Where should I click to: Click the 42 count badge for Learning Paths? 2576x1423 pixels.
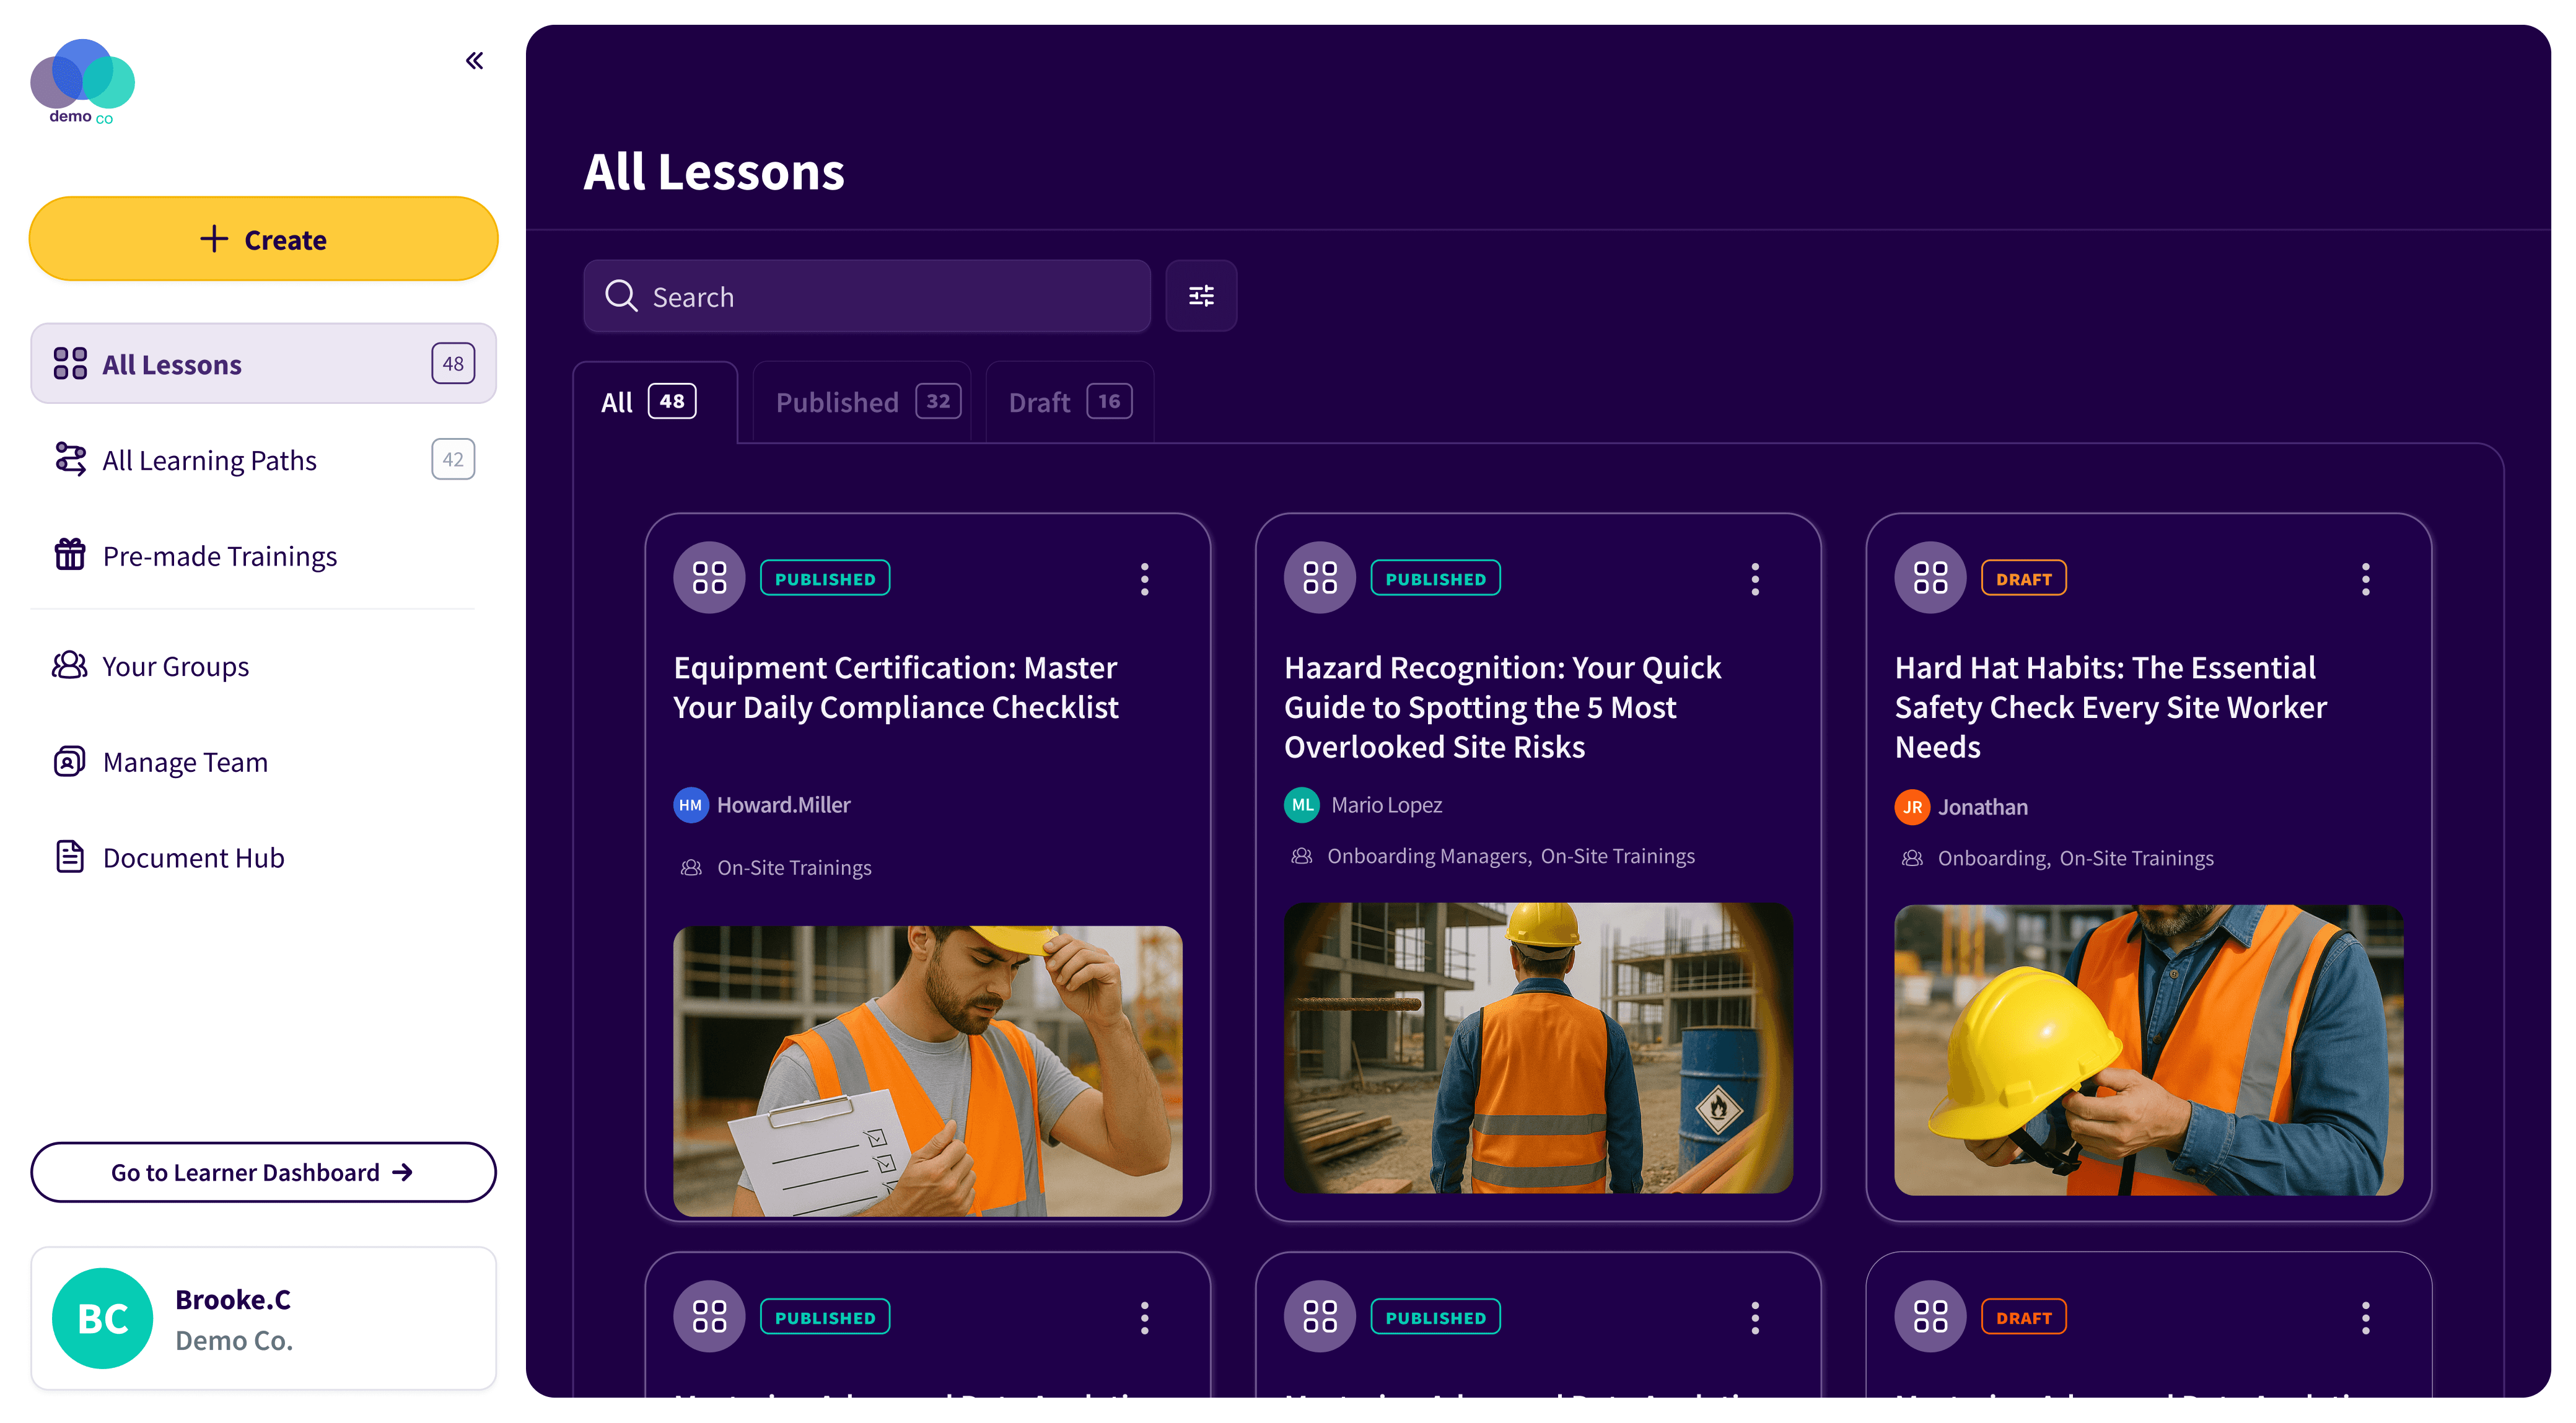[x=453, y=460]
